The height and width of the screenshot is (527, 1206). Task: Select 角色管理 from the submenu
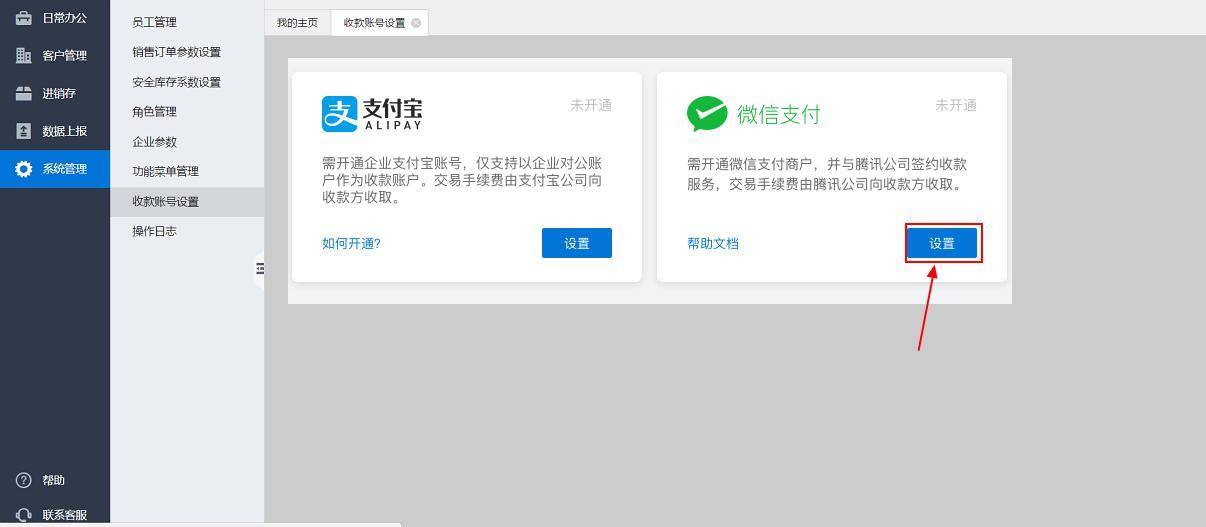tap(154, 112)
